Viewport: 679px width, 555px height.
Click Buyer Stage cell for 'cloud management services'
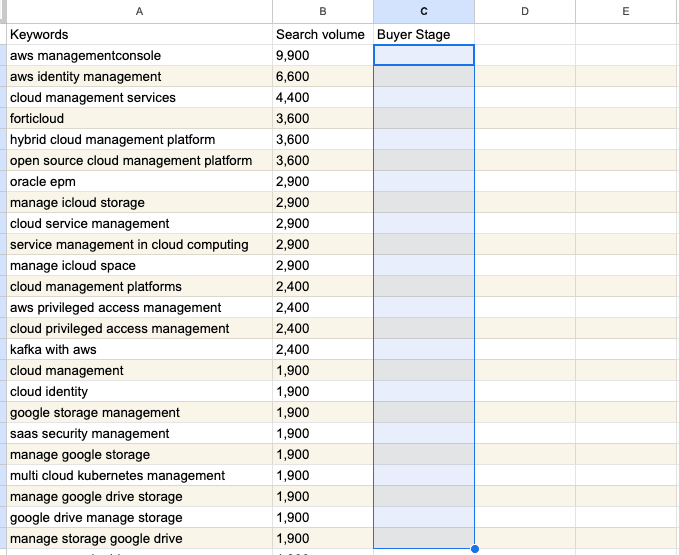pos(424,97)
